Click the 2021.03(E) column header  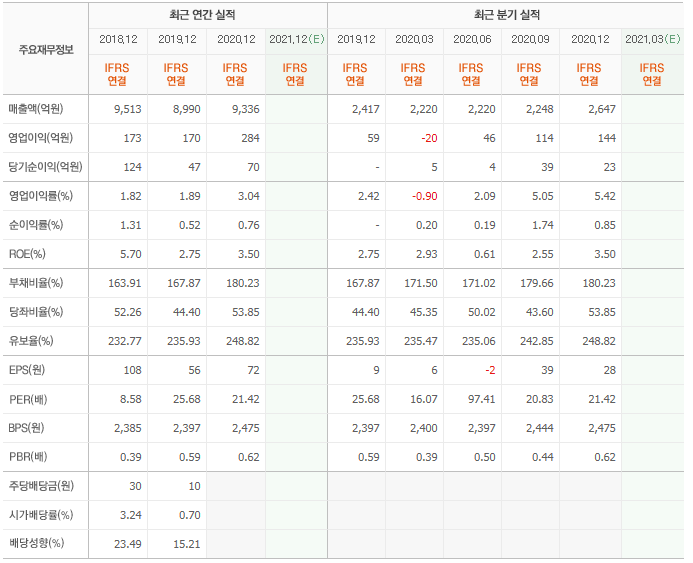click(x=653, y=39)
